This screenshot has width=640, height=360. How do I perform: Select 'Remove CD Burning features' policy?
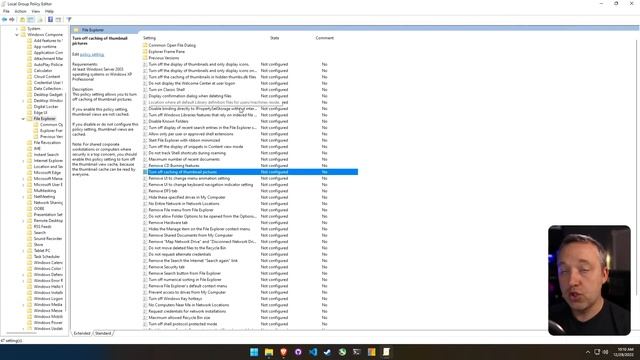[174, 166]
